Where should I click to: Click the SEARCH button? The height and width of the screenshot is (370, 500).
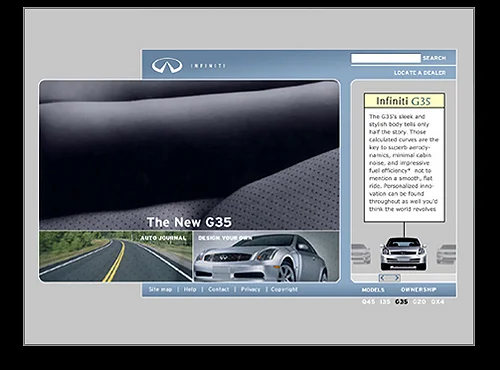(434, 58)
